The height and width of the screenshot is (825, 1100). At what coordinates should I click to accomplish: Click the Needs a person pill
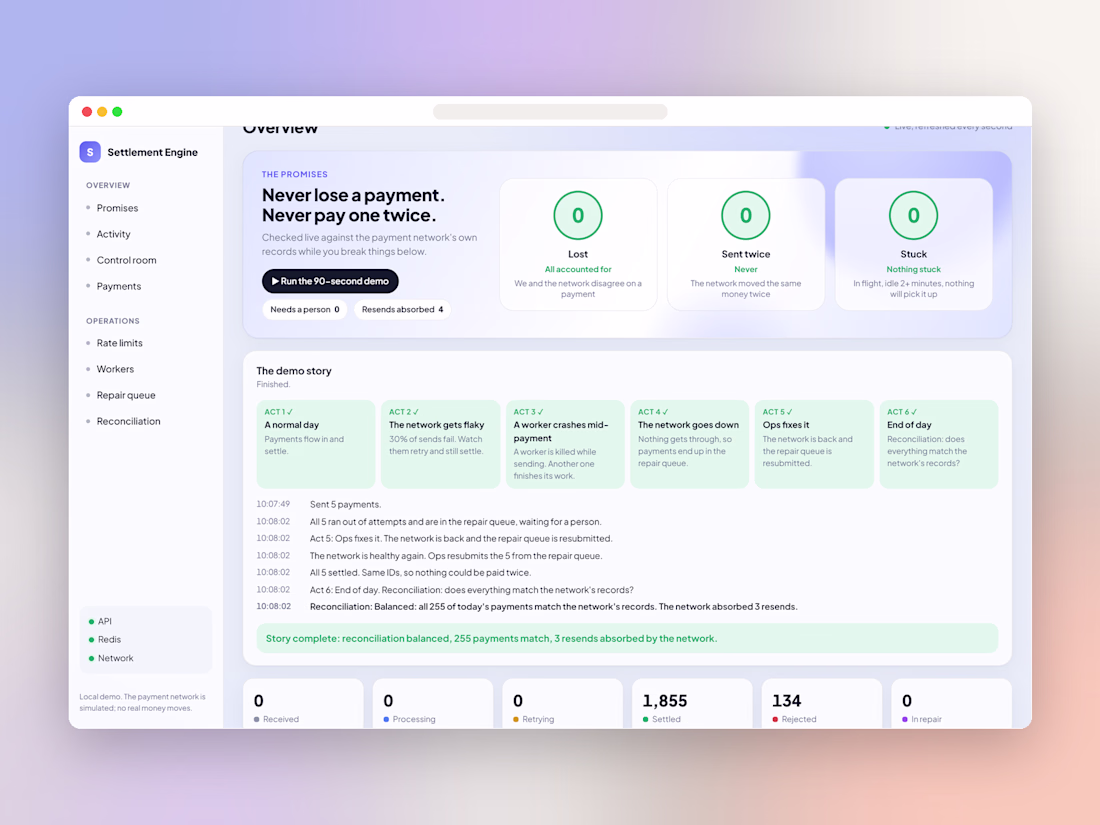[x=304, y=309]
